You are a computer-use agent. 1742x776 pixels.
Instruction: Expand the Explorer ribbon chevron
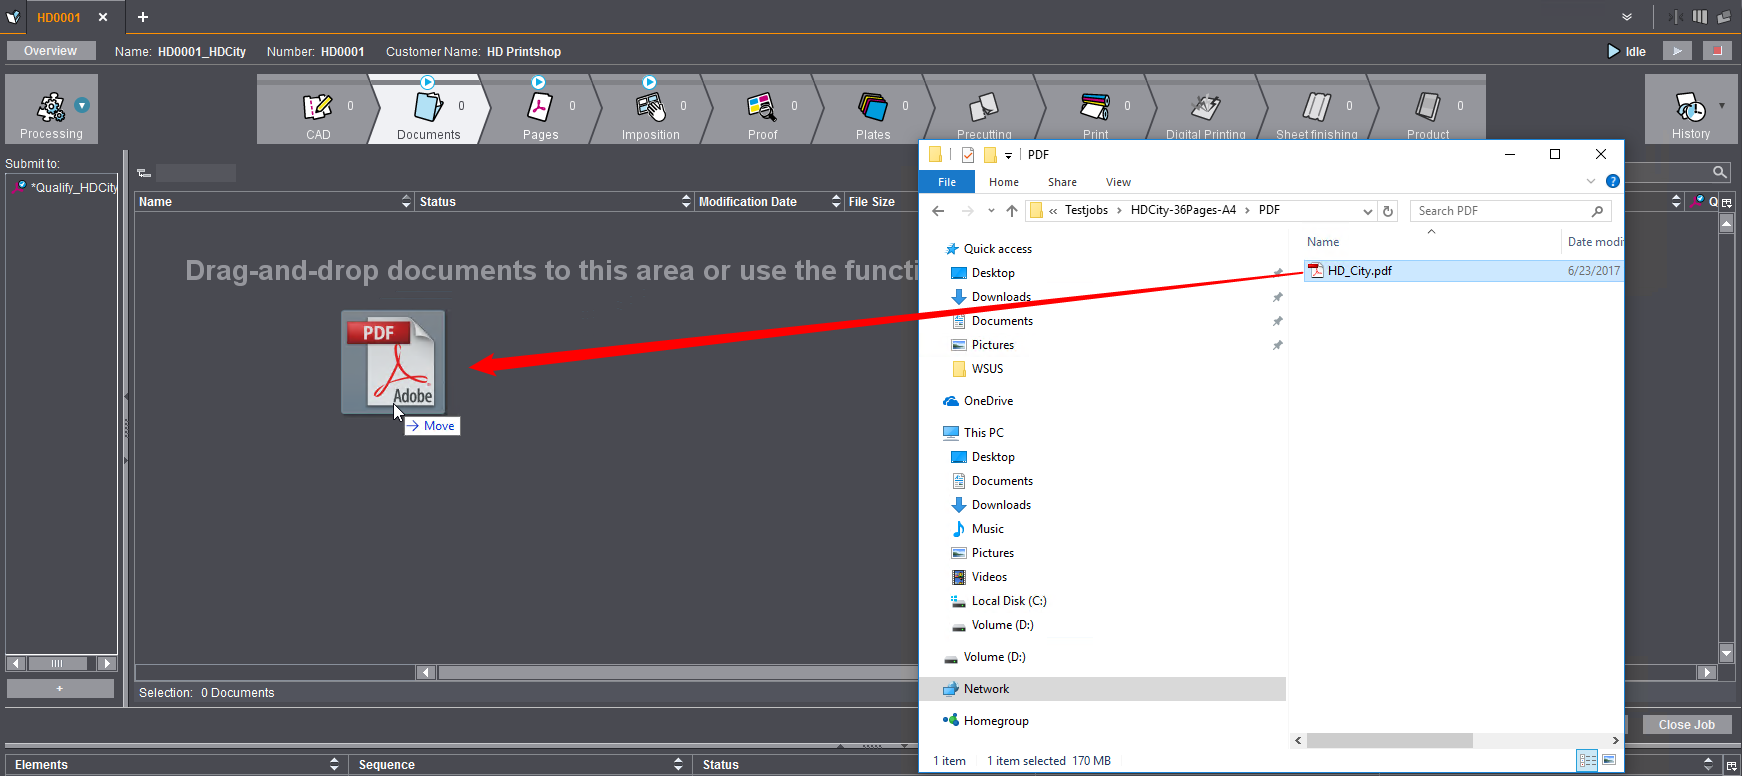point(1591,181)
